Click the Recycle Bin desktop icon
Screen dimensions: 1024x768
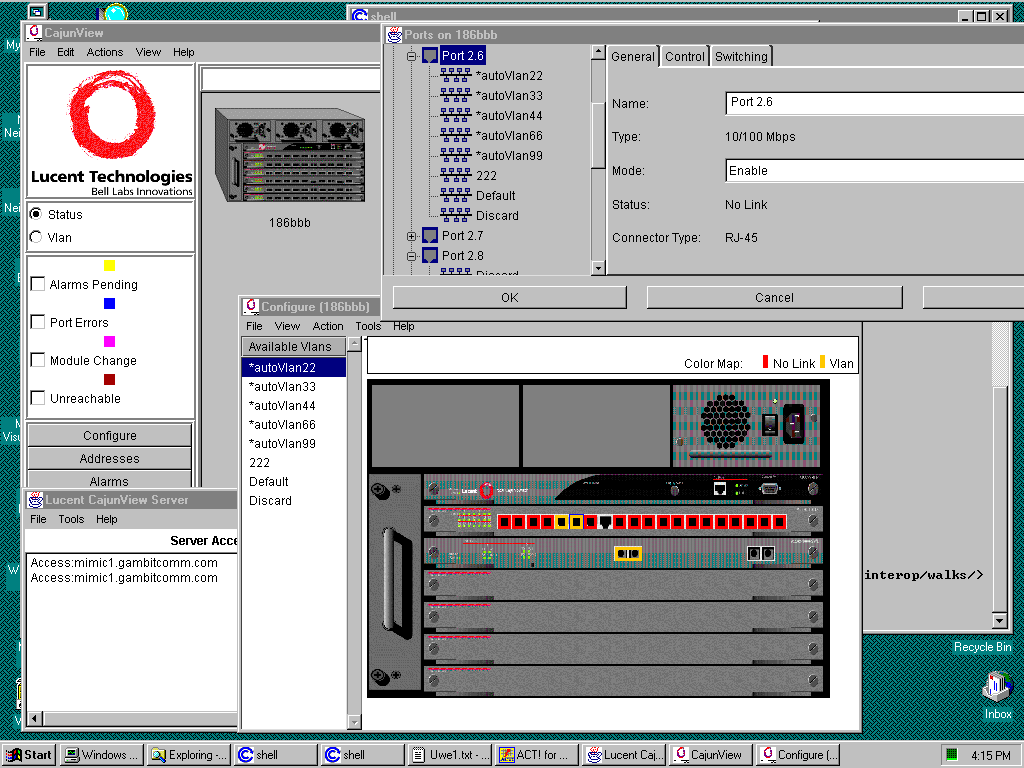[x=981, y=647]
